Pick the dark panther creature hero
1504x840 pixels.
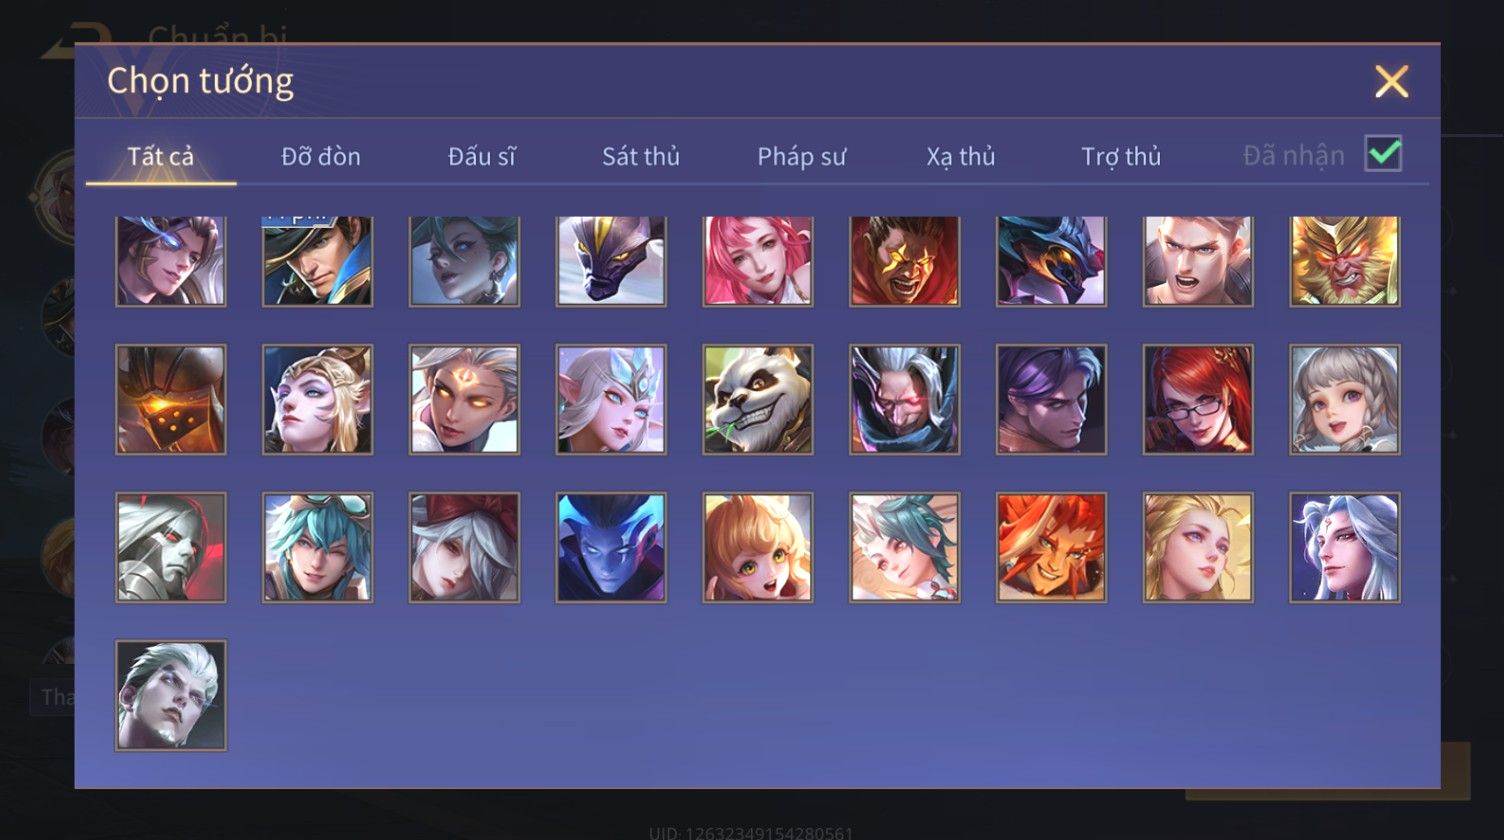[611, 261]
